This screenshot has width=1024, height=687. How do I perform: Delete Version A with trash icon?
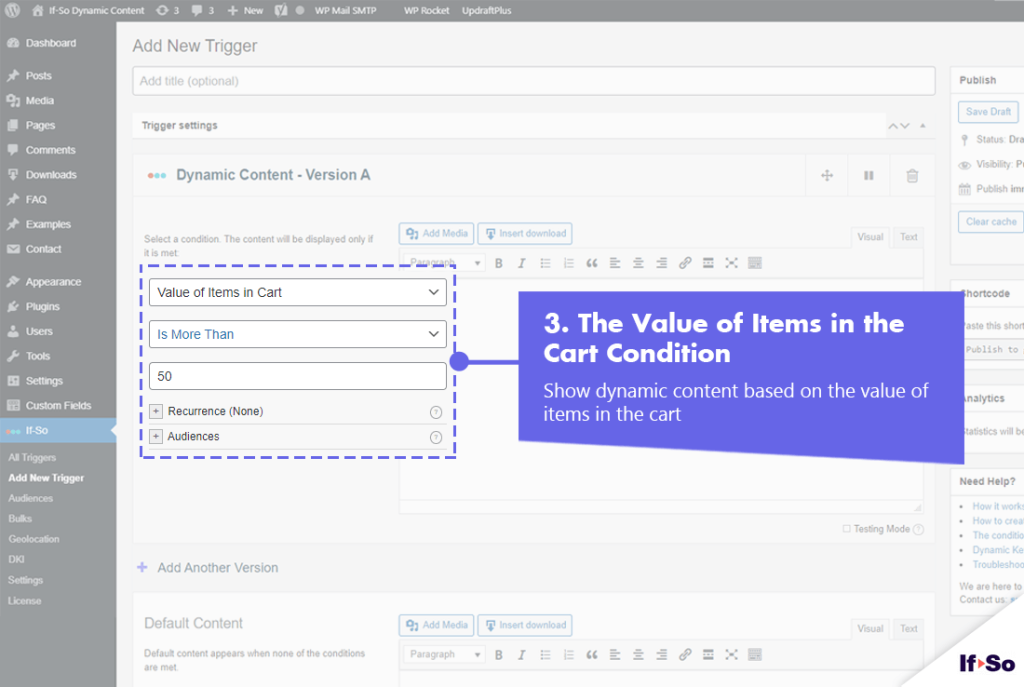click(x=912, y=175)
